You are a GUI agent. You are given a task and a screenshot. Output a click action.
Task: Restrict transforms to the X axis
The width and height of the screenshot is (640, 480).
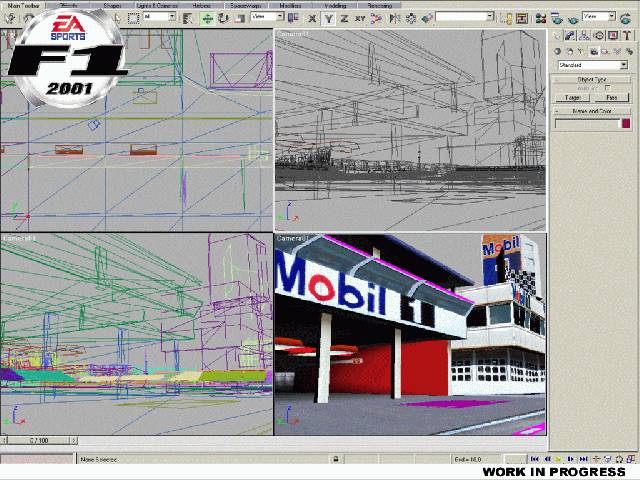312,17
